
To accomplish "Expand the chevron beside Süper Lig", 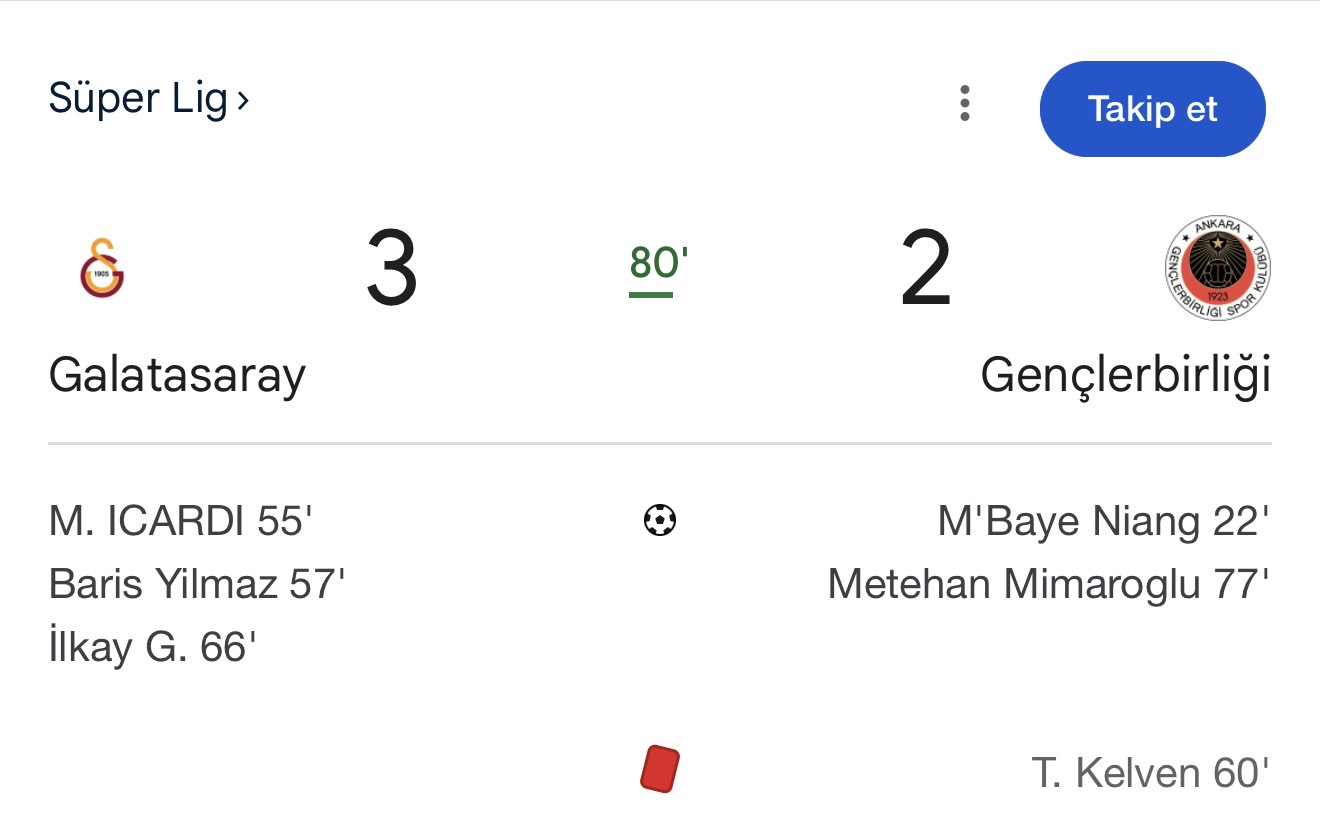I will coord(243,100).
